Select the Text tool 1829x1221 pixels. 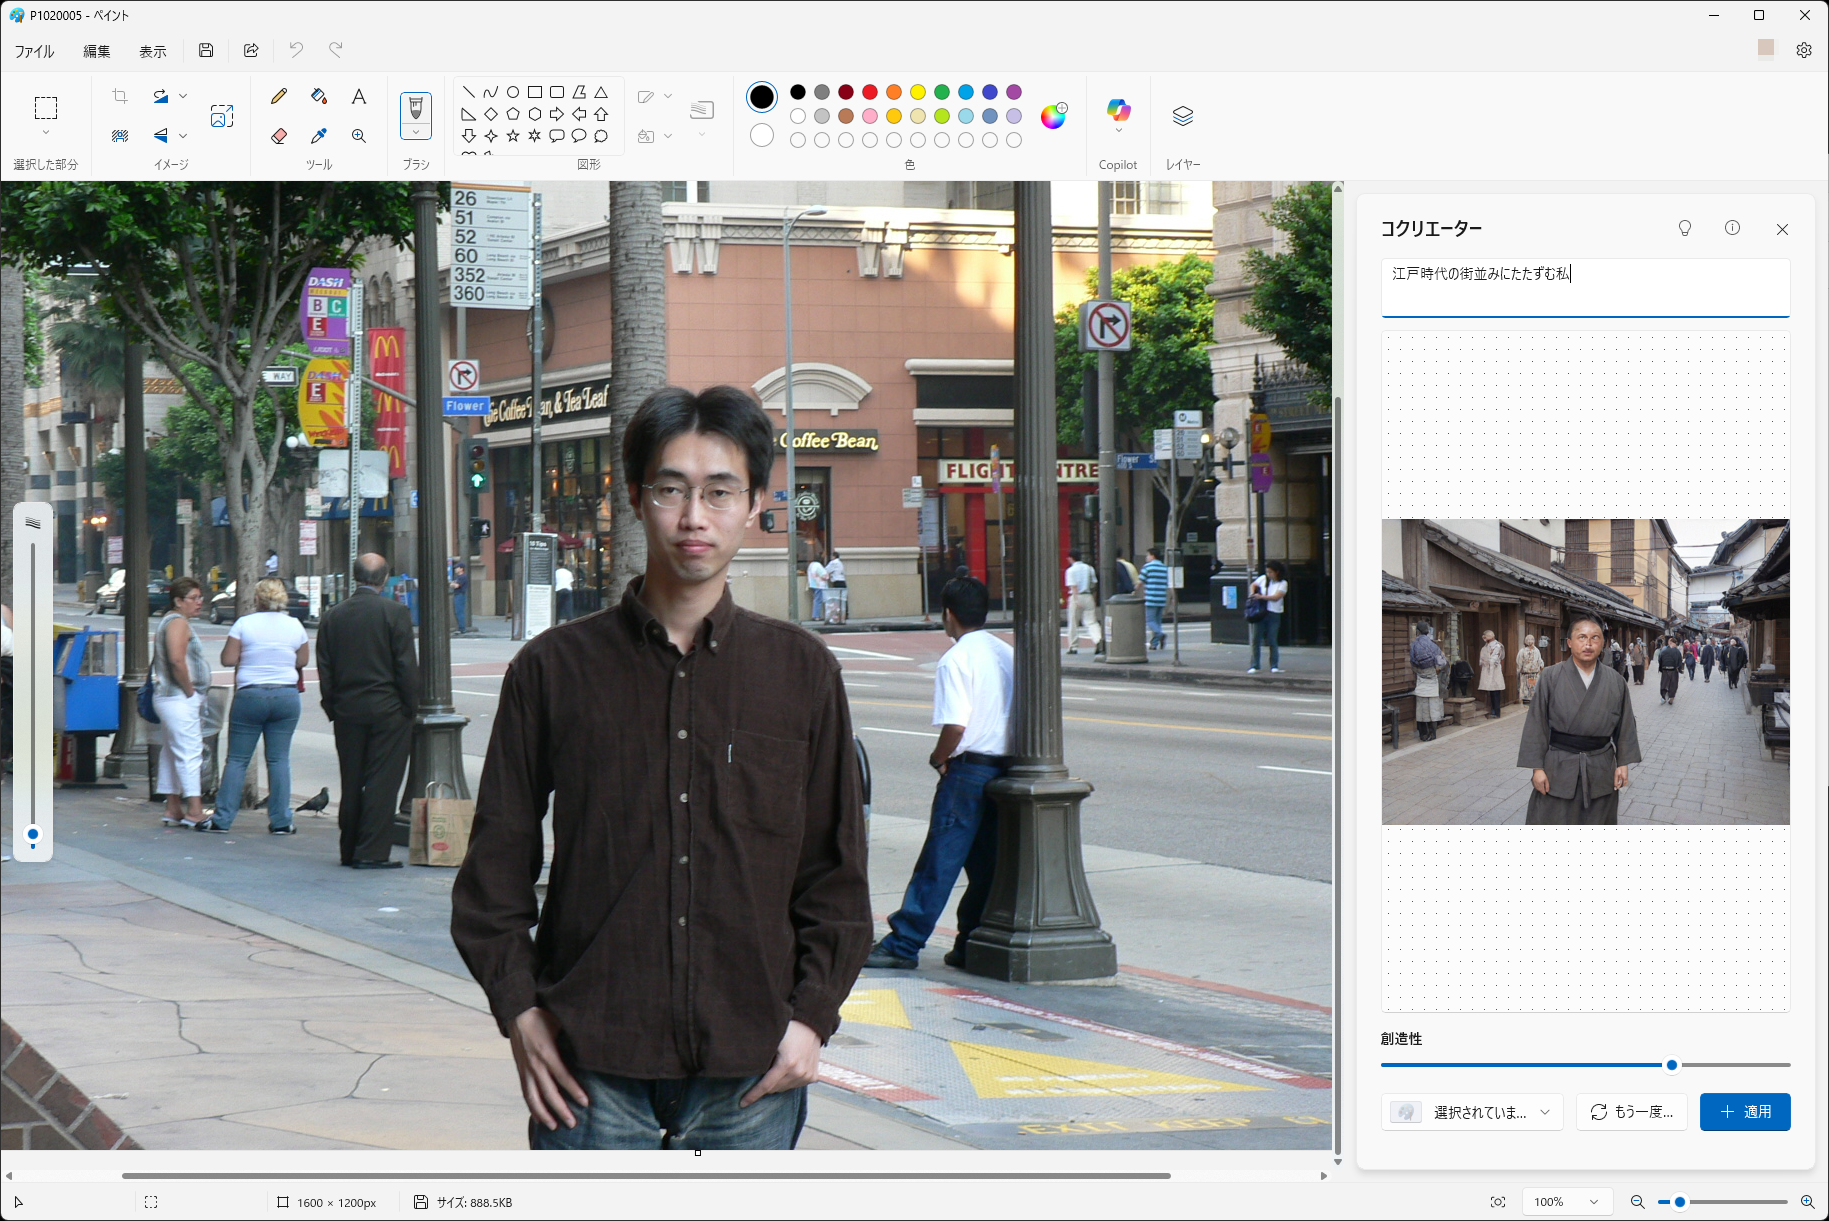(359, 96)
